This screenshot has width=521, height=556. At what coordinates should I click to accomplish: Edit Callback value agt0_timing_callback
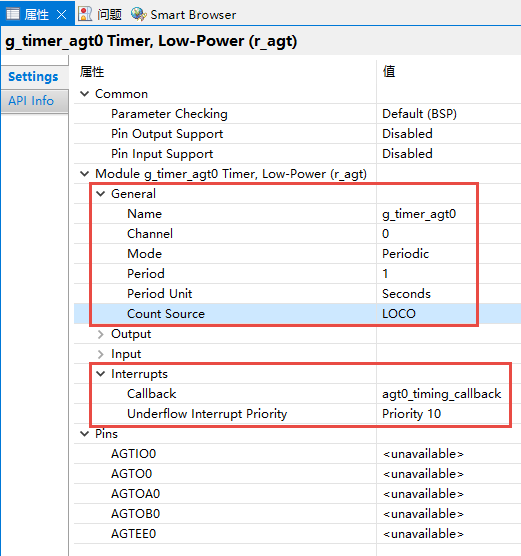(442, 394)
